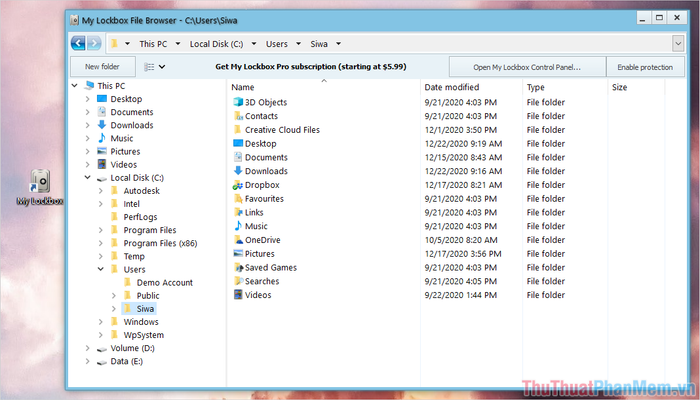Click date 10/5/2020 8:20 AM cell
Screen dimensions: 700x400
pos(461,240)
